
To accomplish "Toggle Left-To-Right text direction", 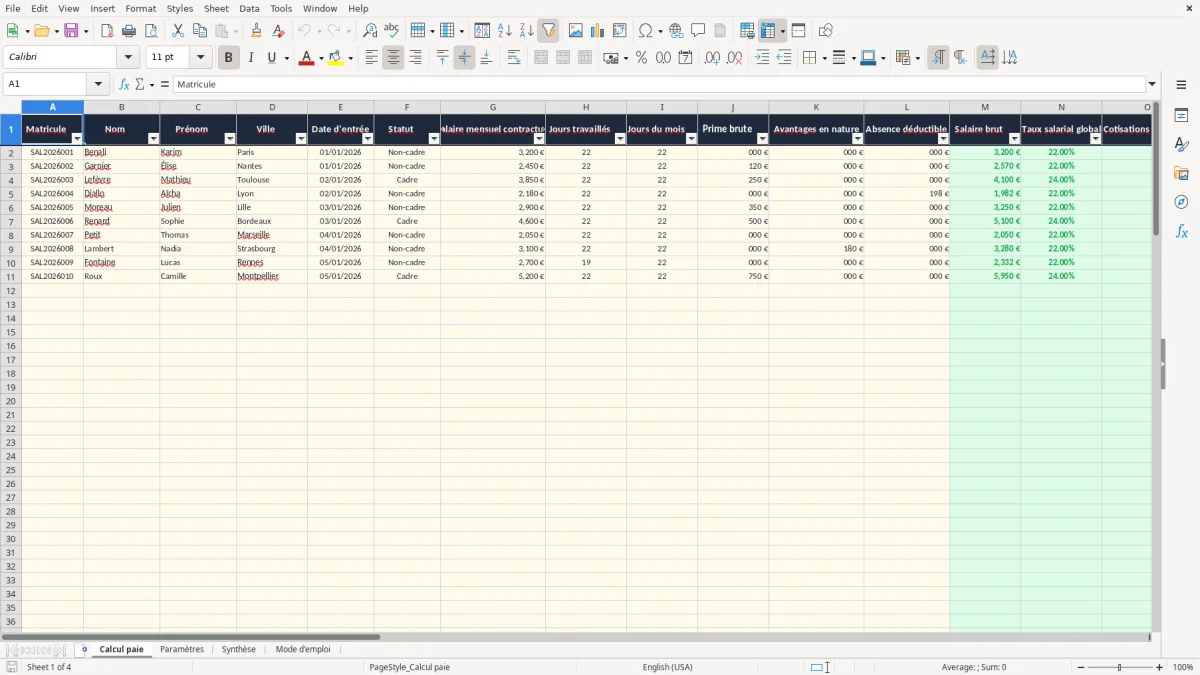I will 937,58.
